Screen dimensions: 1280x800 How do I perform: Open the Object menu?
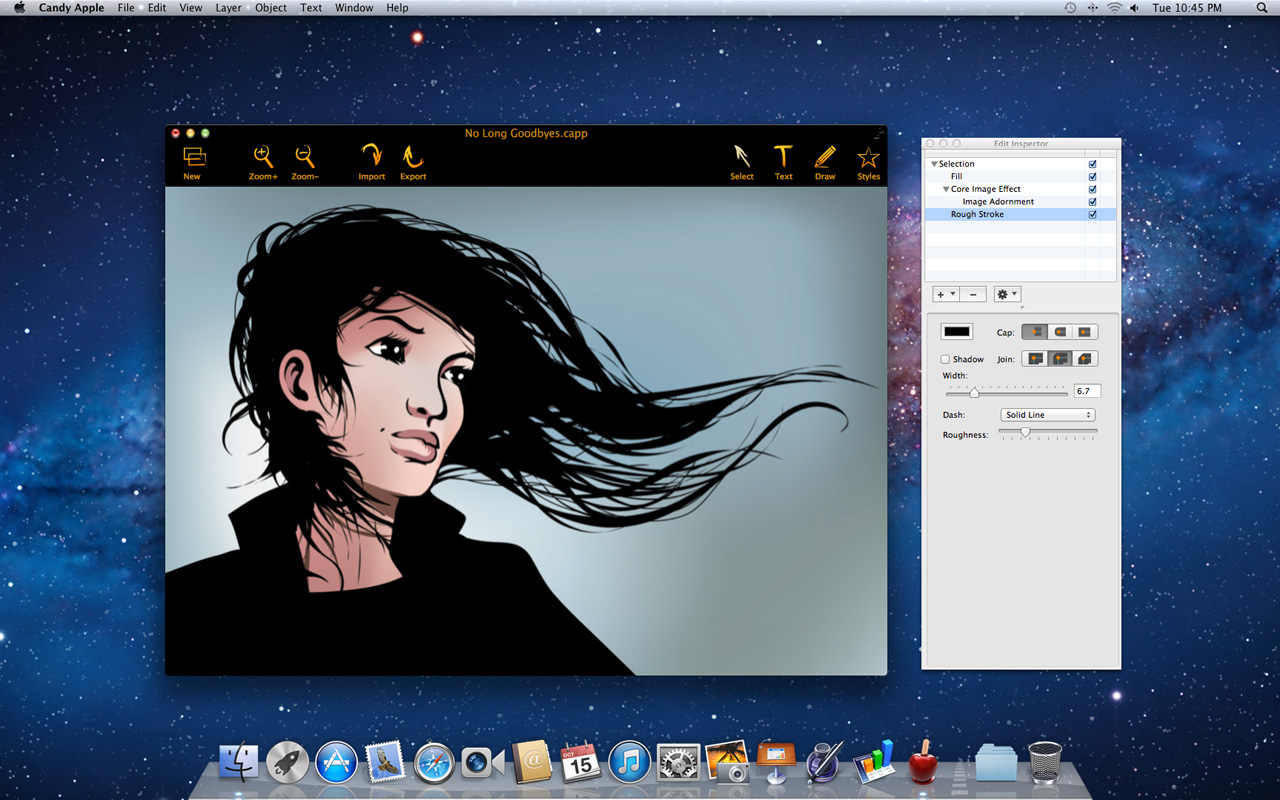tap(270, 7)
